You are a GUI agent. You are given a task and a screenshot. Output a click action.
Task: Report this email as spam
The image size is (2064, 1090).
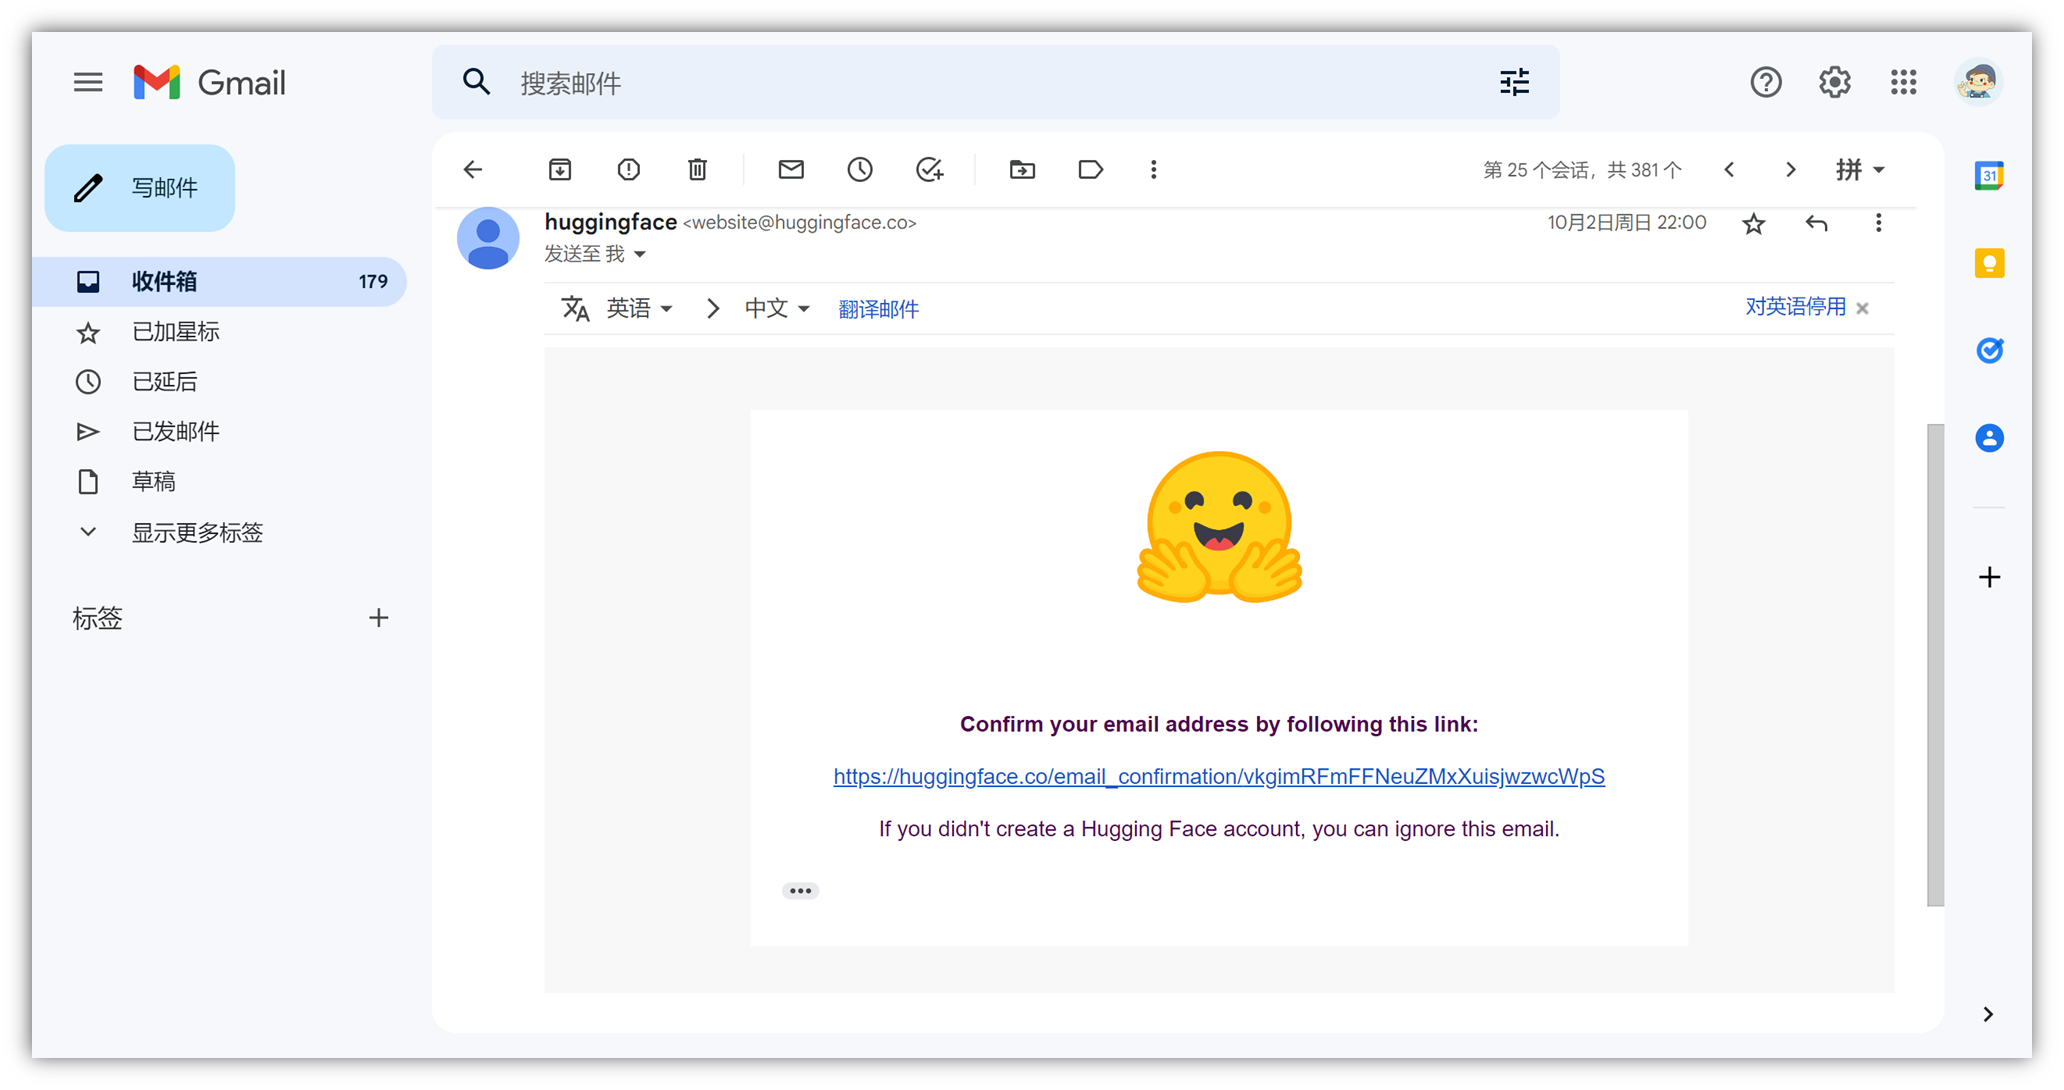click(x=629, y=170)
